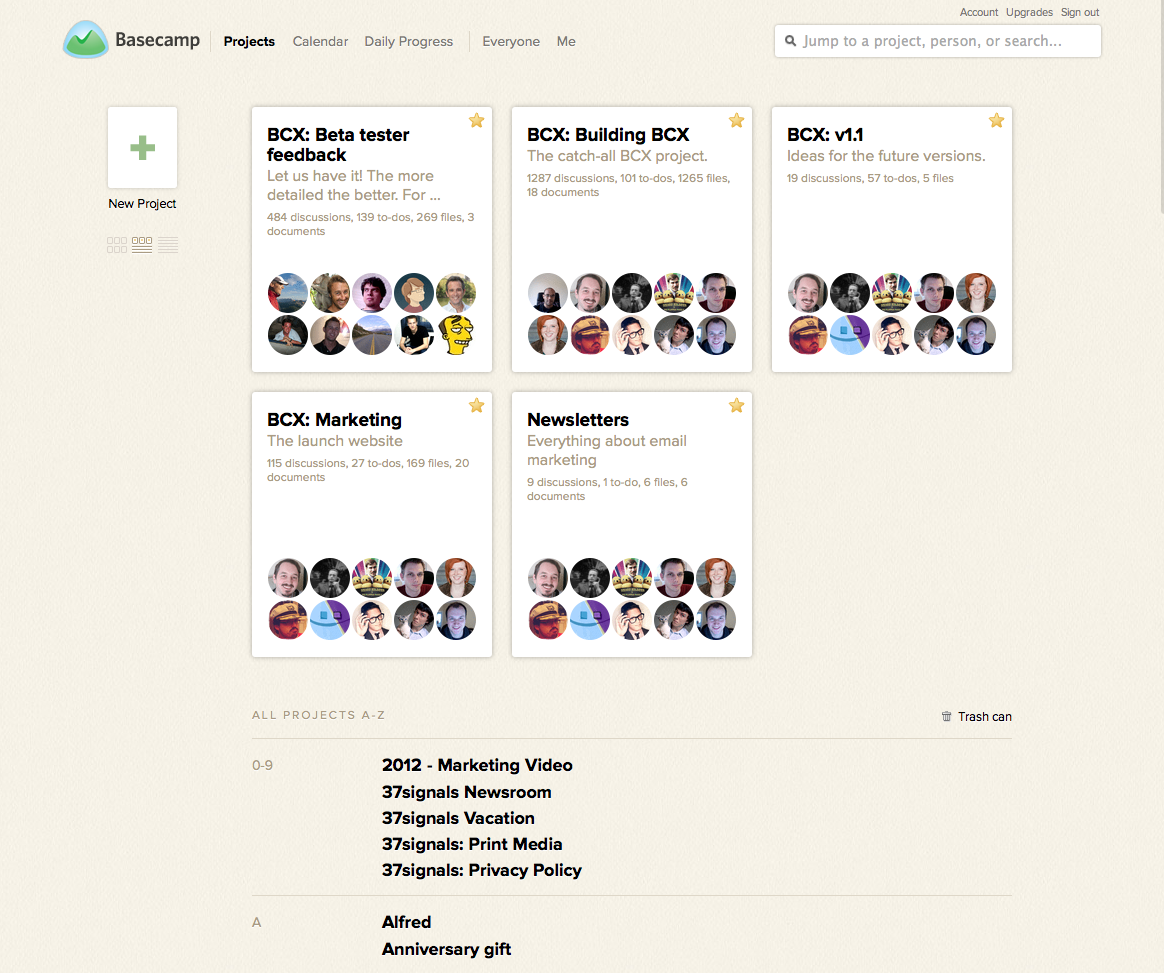Open the Everyone section

click(511, 42)
